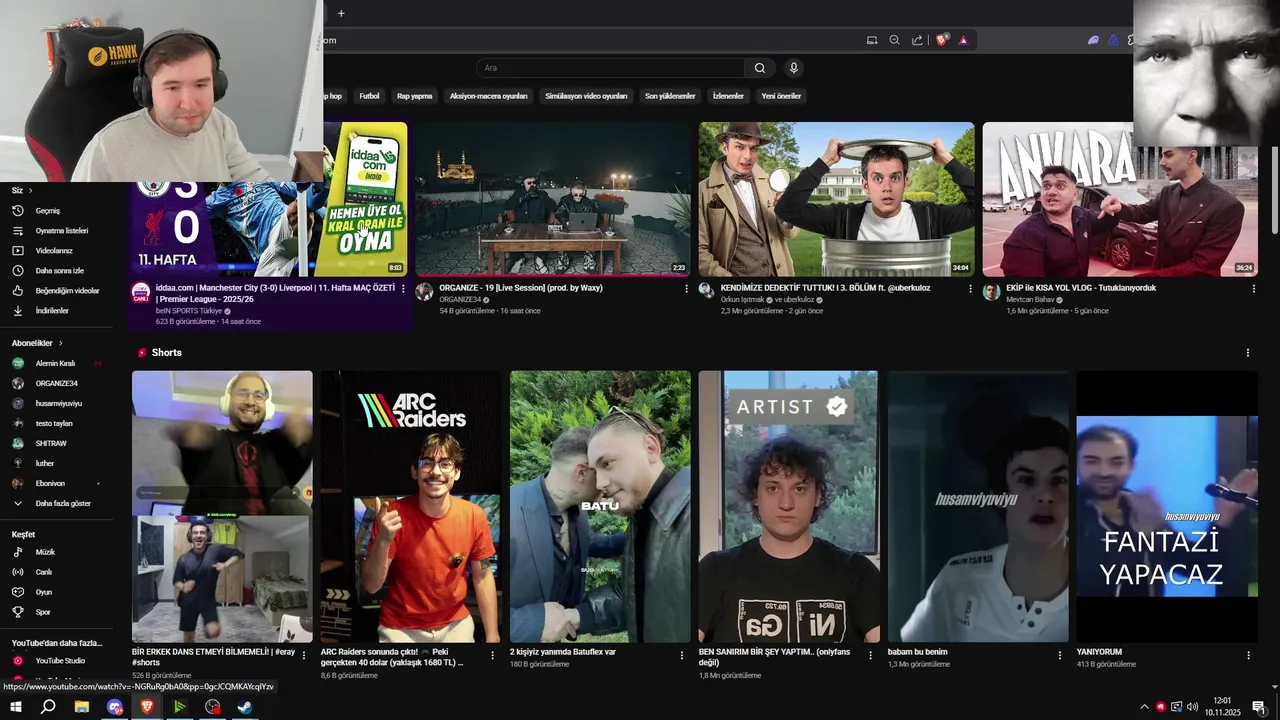
Task: Open notification center in taskbar
Action: click(x=1259, y=707)
